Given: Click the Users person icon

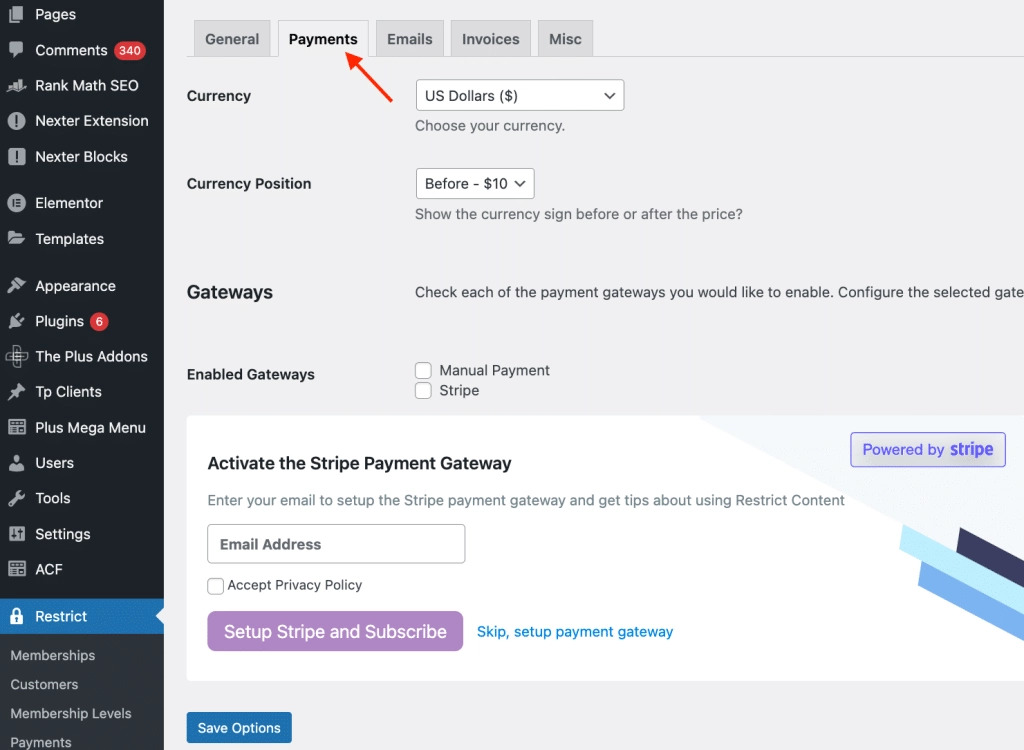Looking at the screenshot, I should [16, 463].
